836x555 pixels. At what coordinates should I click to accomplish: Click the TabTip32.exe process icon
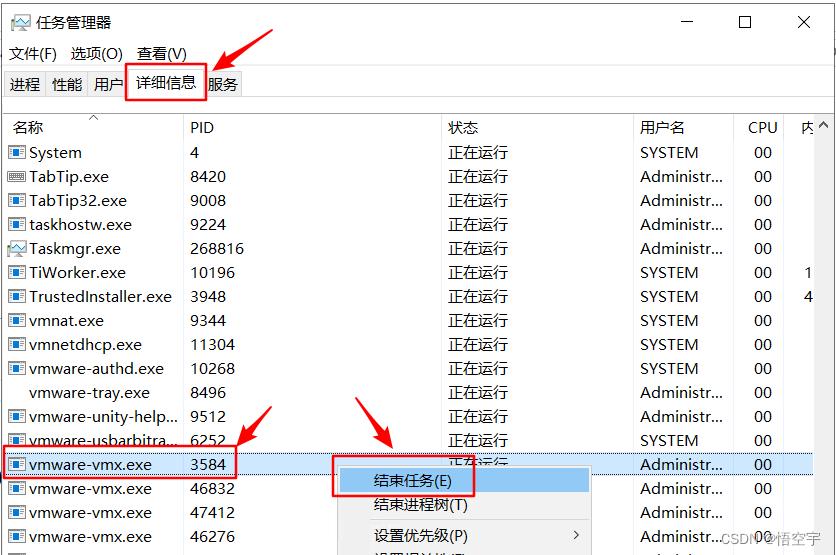[x=17, y=200]
